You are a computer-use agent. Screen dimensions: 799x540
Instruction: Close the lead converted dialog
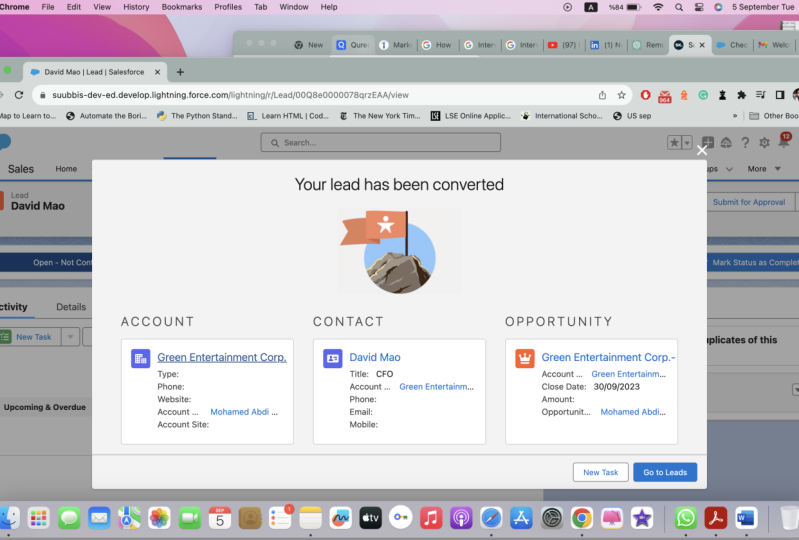702,150
